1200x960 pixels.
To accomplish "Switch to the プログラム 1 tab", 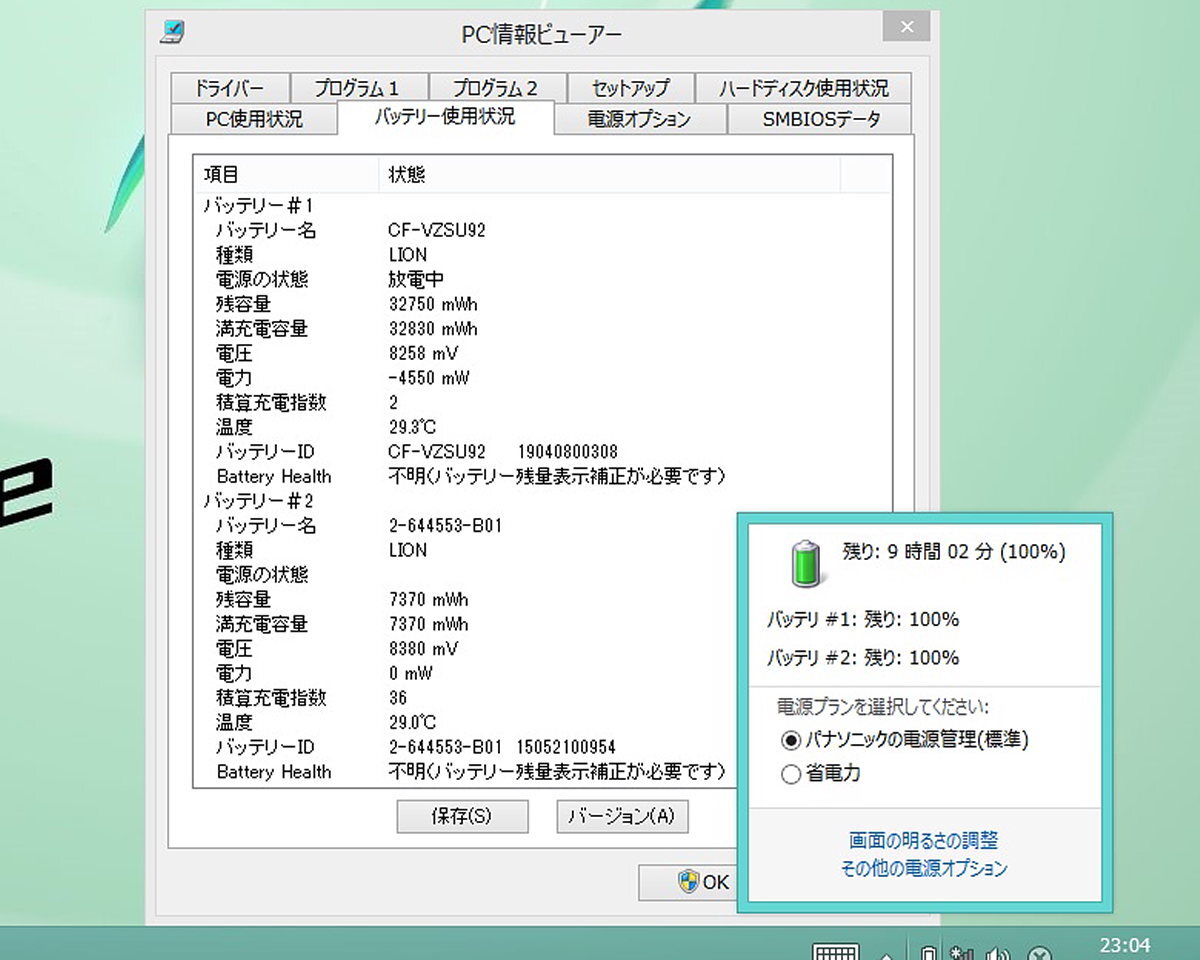I will [x=359, y=88].
